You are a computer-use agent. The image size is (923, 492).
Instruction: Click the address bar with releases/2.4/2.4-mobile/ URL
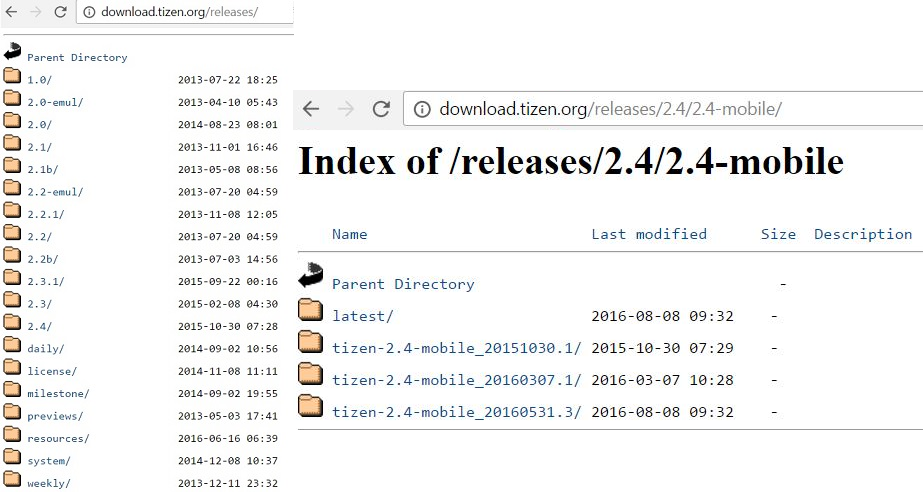[663, 109]
